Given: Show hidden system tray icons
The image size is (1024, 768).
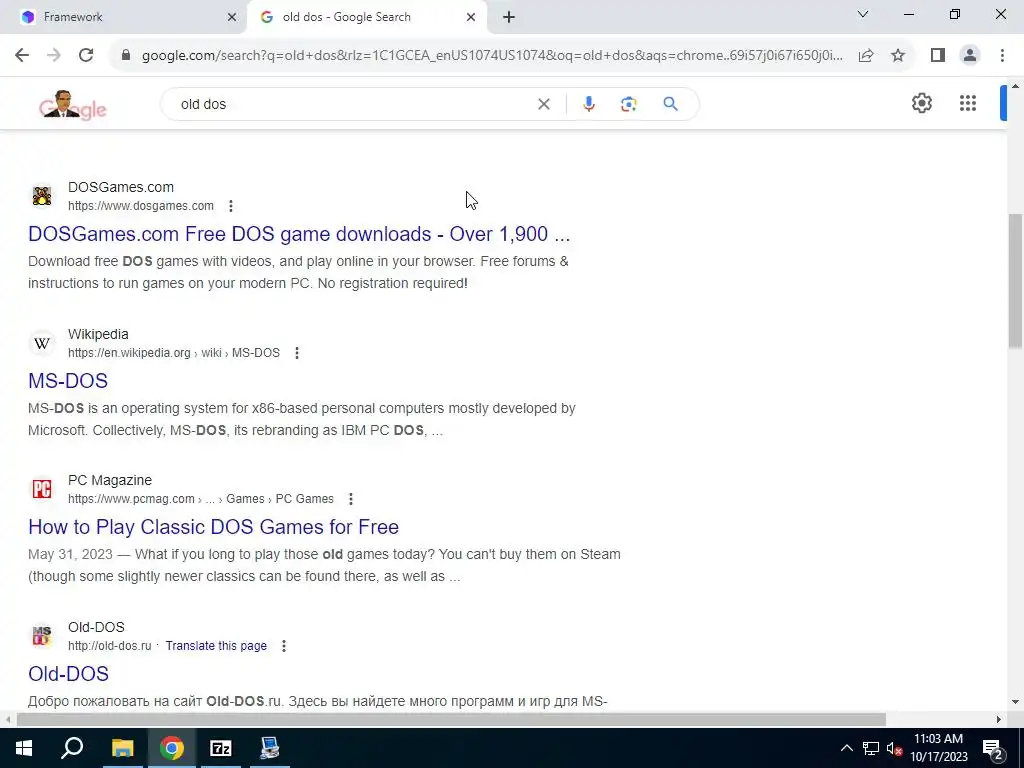Looking at the screenshot, I should [846, 748].
